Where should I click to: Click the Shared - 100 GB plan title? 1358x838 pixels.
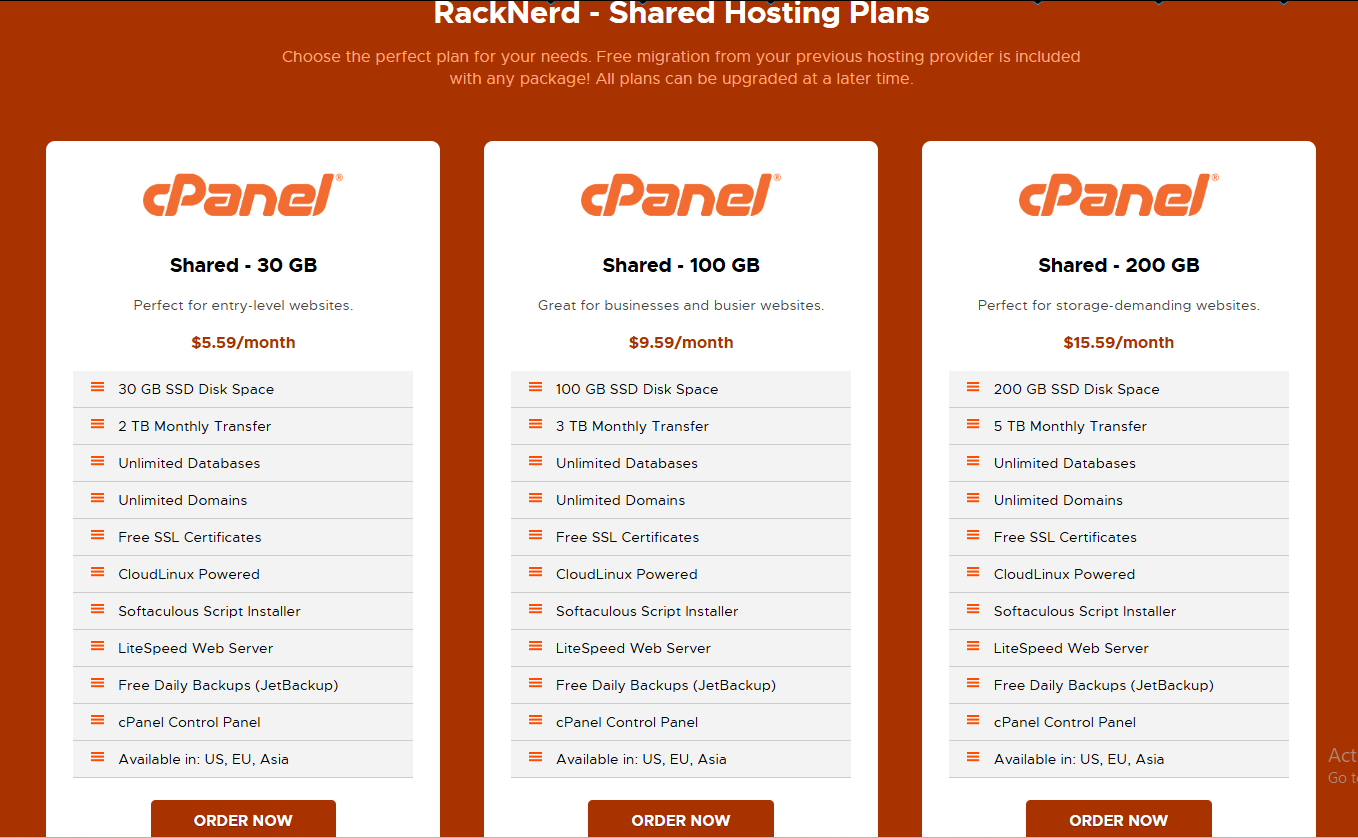tap(681, 265)
